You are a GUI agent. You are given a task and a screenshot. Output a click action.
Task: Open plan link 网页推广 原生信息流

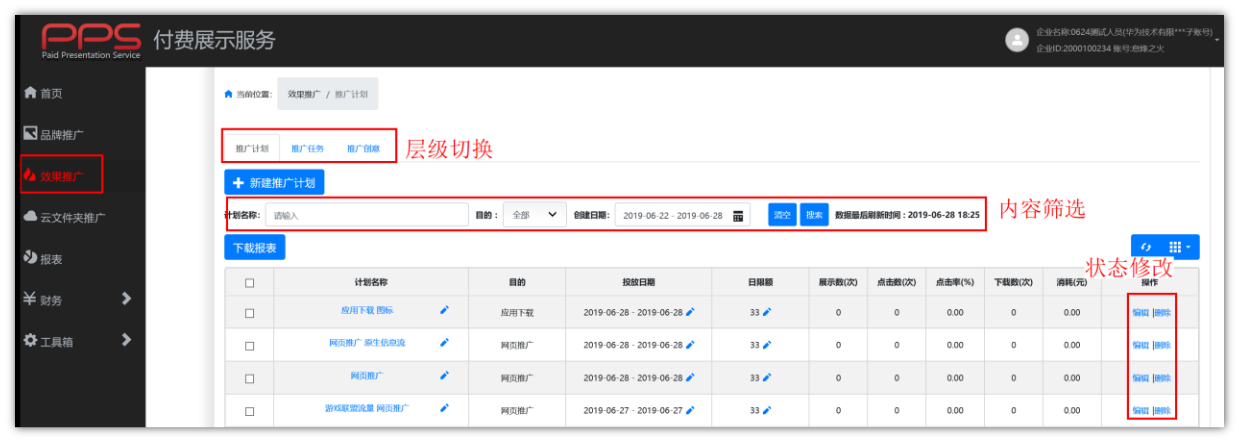click(x=367, y=343)
